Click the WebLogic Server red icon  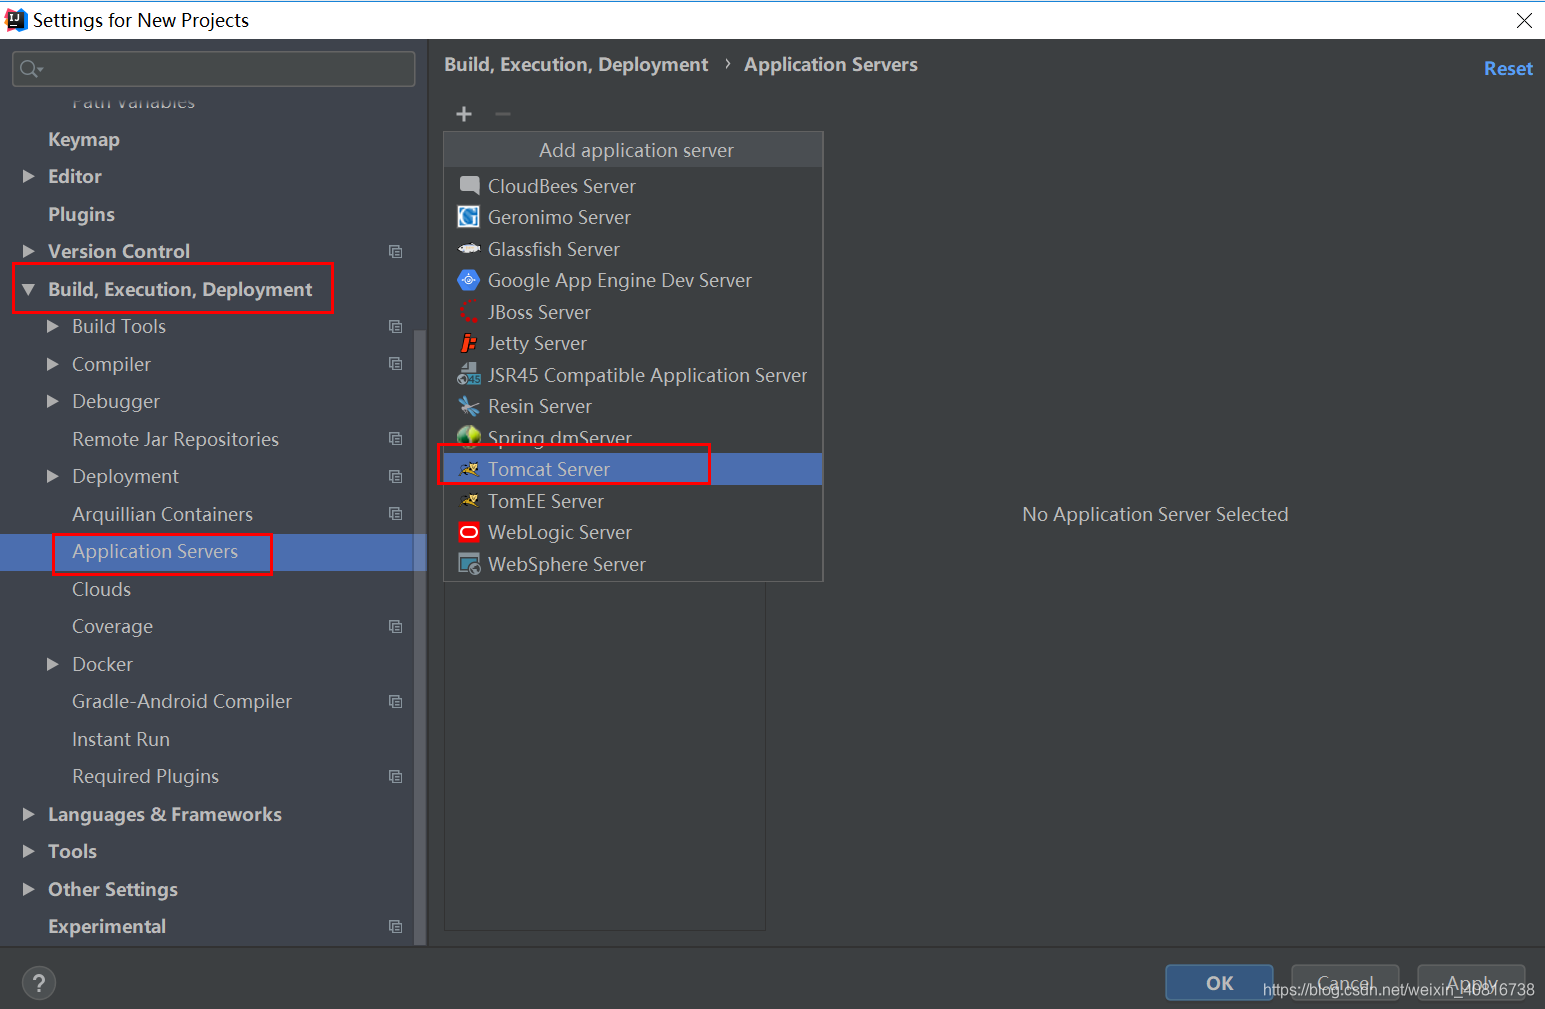click(x=469, y=532)
